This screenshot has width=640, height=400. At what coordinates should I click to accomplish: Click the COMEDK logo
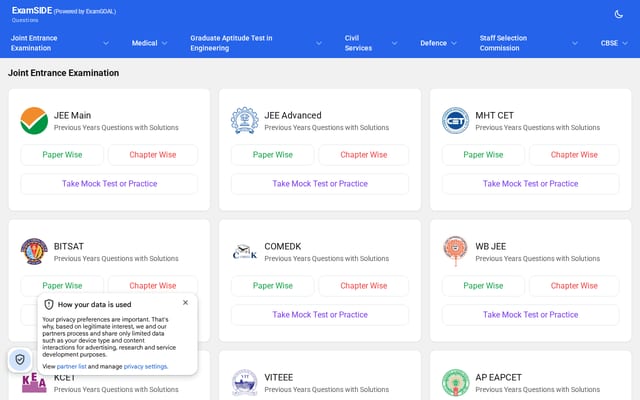[x=244, y=251]
